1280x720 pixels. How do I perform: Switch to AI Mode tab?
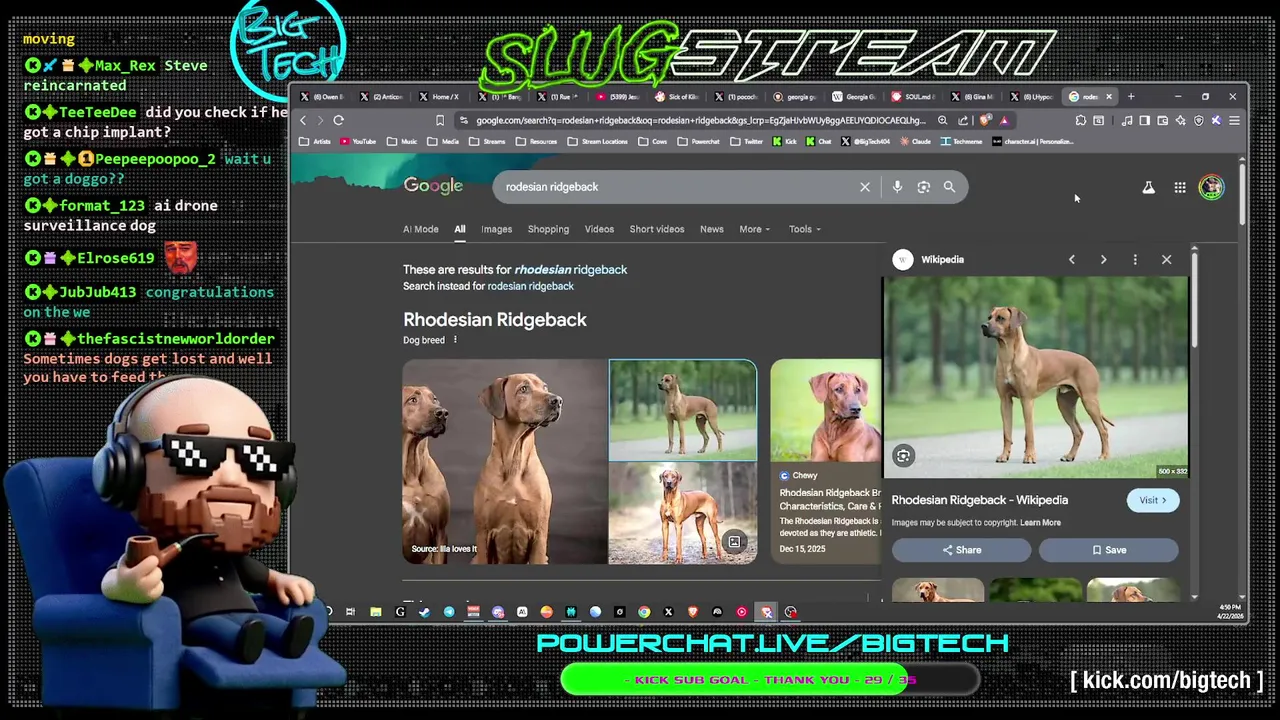421,229
